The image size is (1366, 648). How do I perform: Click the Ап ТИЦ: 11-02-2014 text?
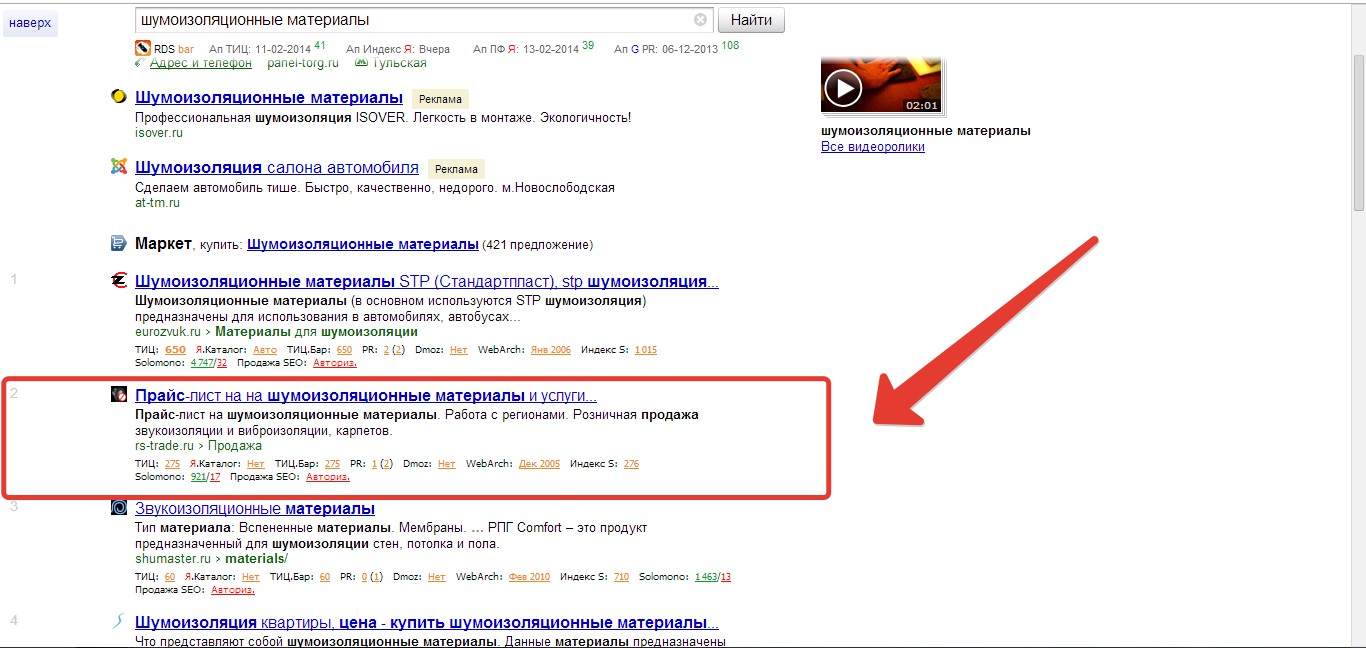(260, 49)
